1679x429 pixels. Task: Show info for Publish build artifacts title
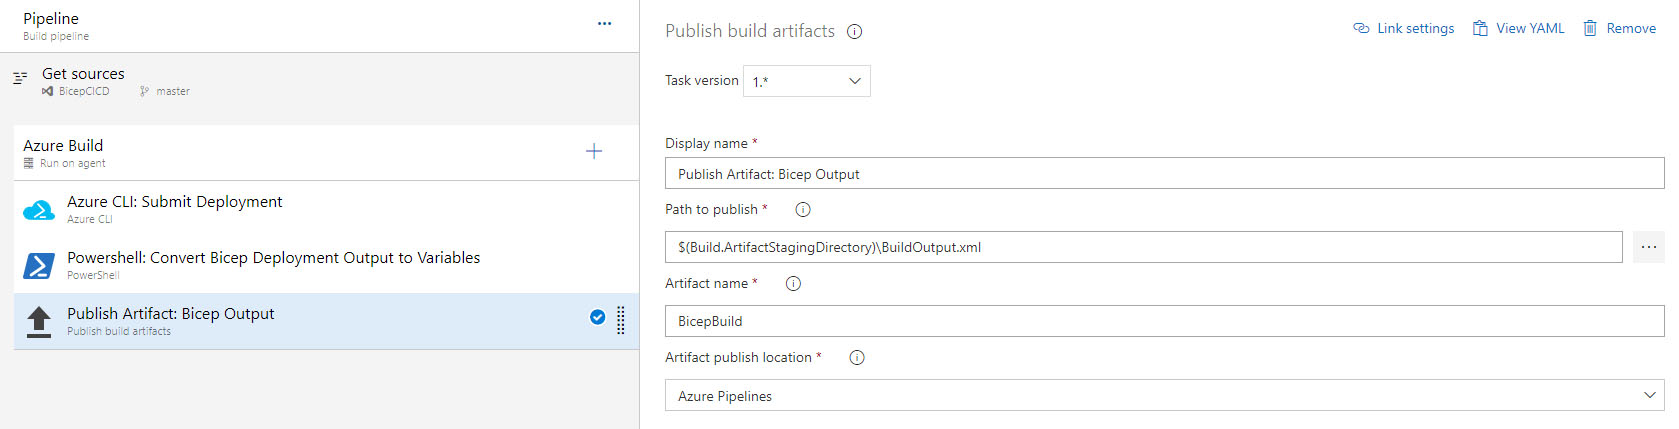pos(855,32)
